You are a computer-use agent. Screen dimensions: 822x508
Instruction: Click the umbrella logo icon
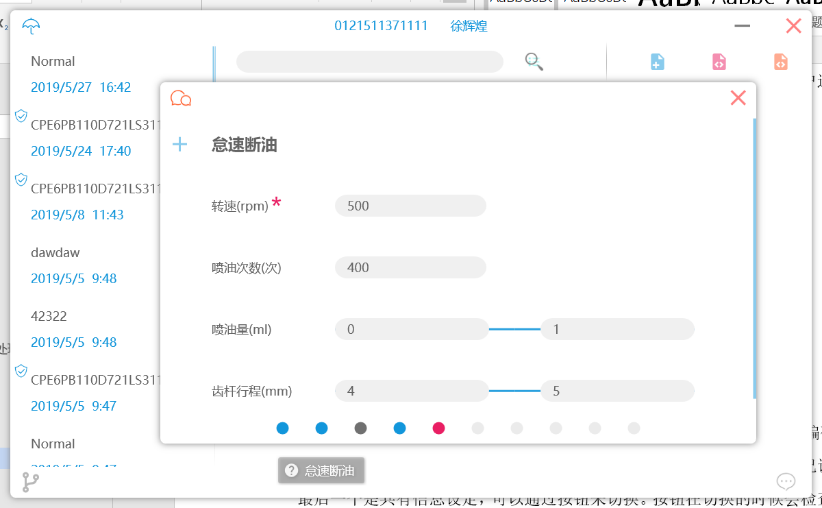tap(31, 25)
